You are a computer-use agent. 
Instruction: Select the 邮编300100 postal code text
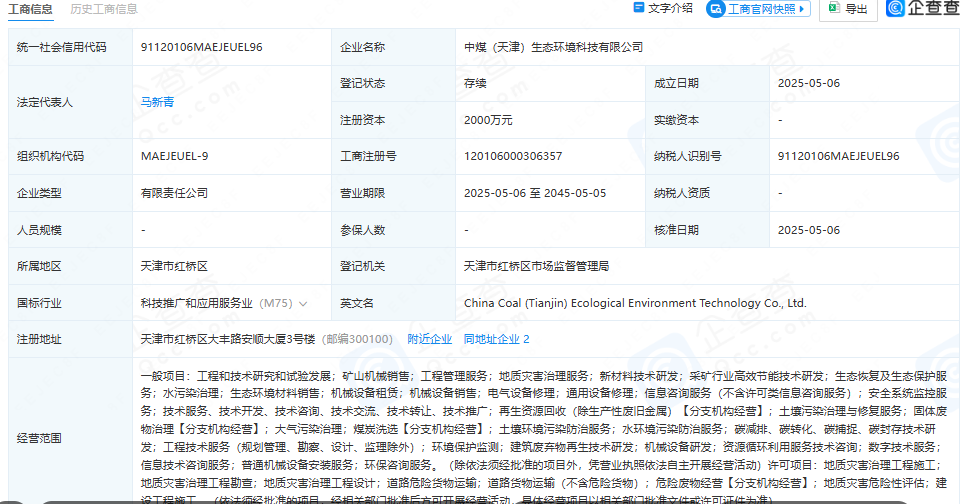pyautogui.click(x=358, y=339)
